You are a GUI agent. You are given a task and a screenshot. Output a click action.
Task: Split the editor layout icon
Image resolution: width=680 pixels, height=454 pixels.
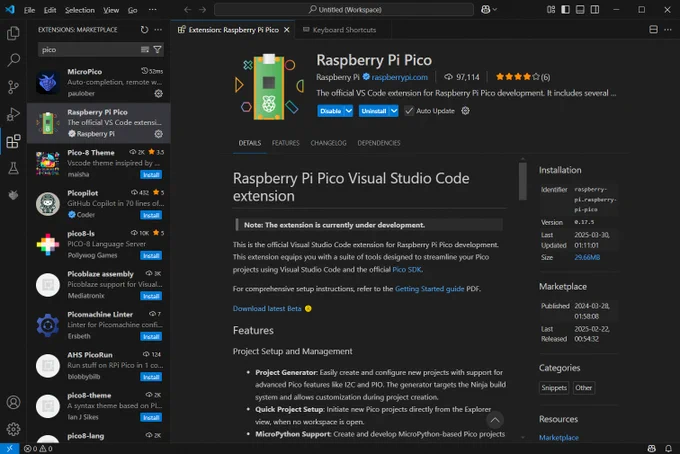click(x=654, y=29)
